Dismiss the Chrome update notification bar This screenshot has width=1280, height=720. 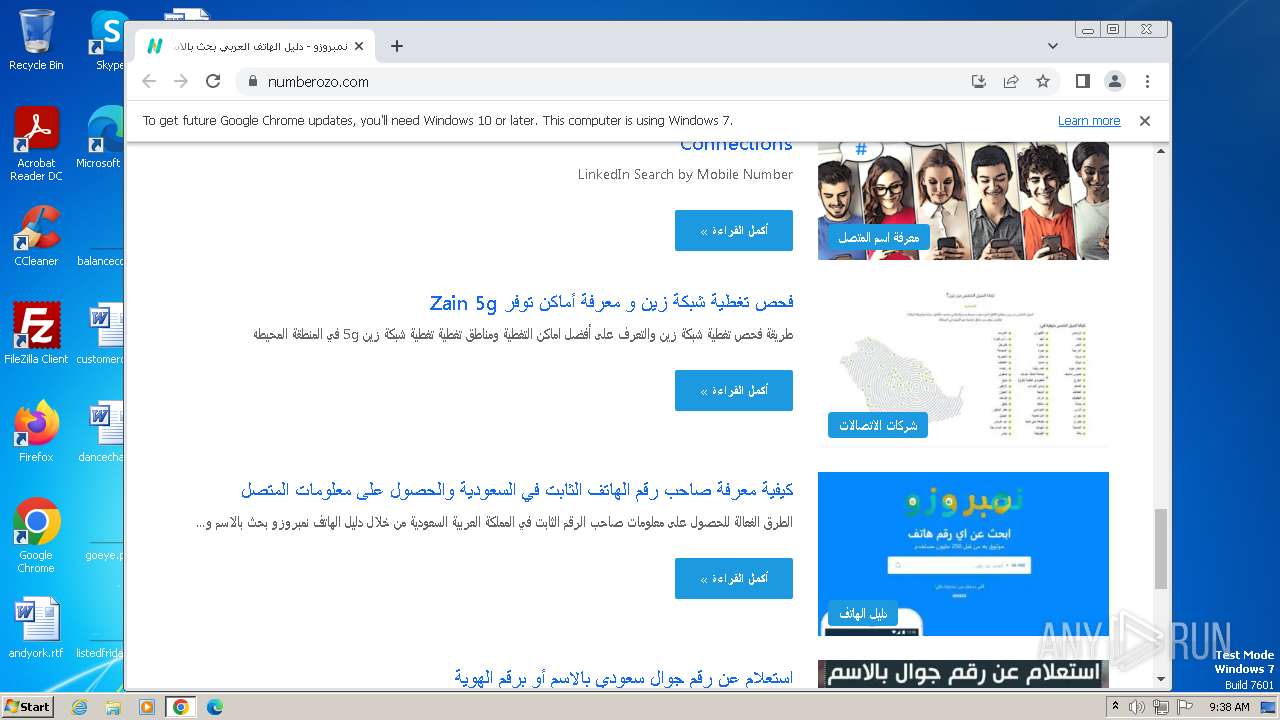1145,121
